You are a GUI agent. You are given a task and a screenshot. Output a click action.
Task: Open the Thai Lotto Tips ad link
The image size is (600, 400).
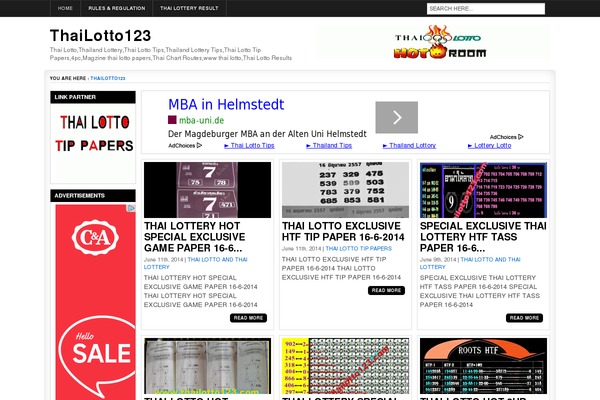tap(249, 145)
